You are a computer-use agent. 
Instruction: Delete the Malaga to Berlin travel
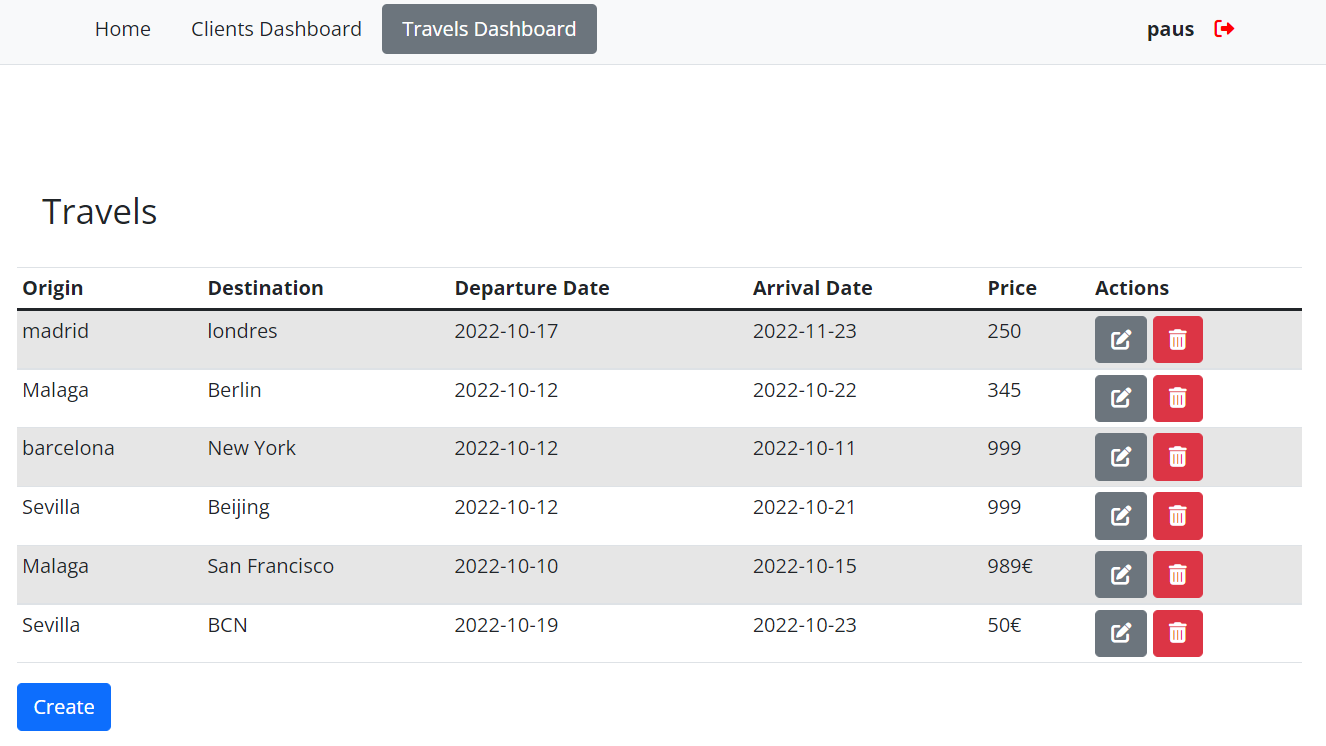coord(1177,399)
